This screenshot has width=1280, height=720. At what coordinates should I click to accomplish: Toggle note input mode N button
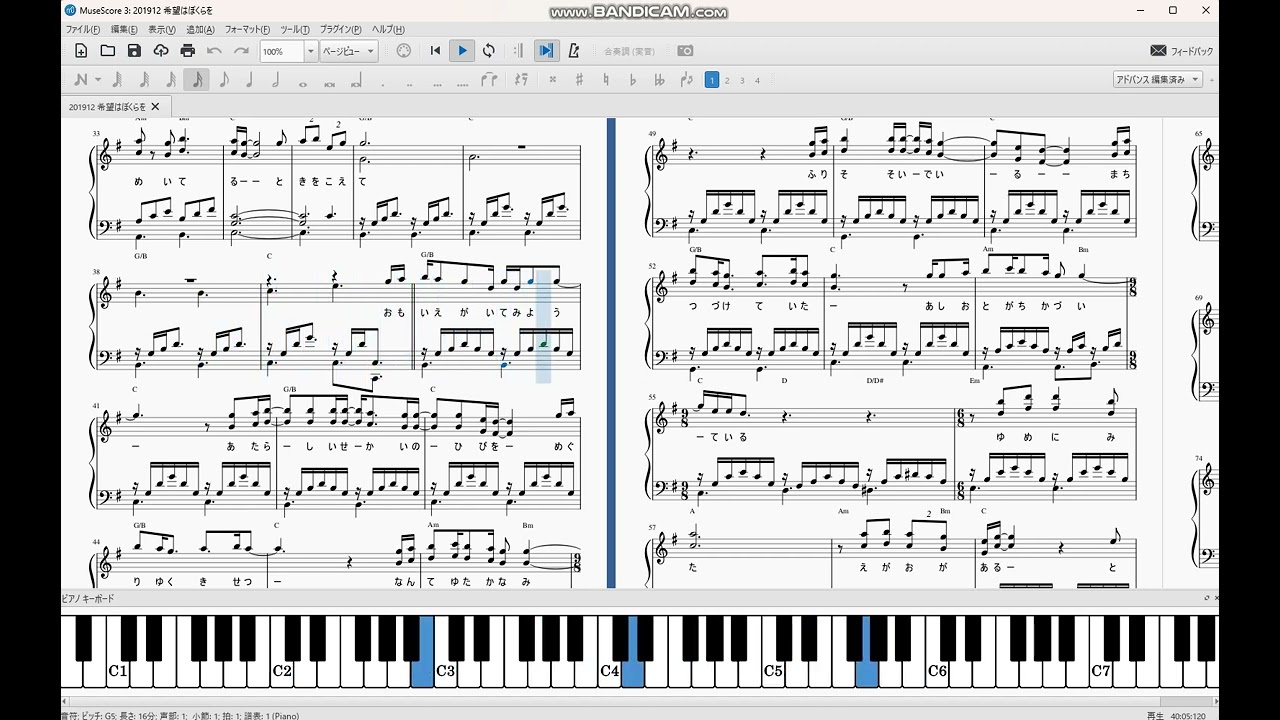pyautogui.click(x=81, y=80)
